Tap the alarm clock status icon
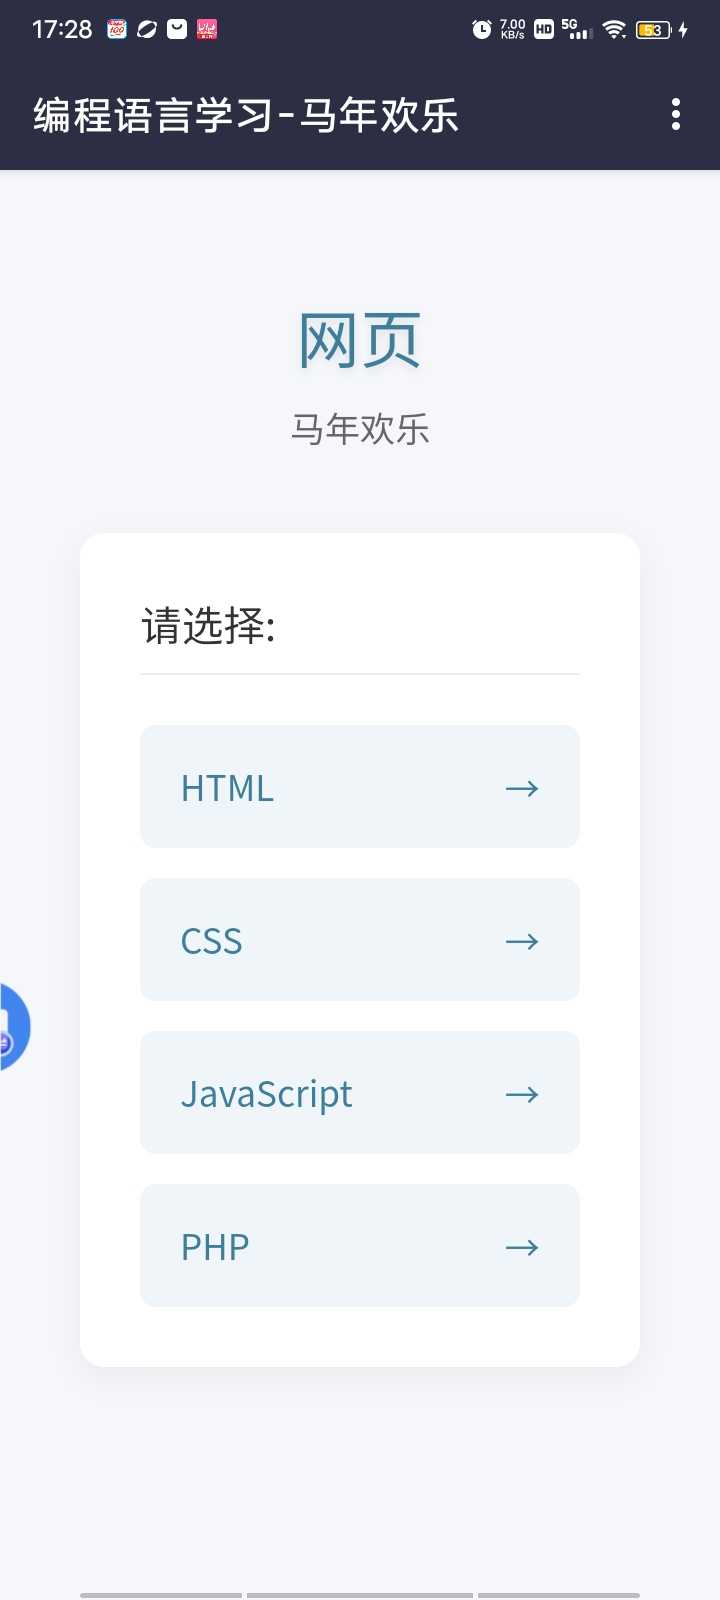The image size is (720, 1600). 481,29
